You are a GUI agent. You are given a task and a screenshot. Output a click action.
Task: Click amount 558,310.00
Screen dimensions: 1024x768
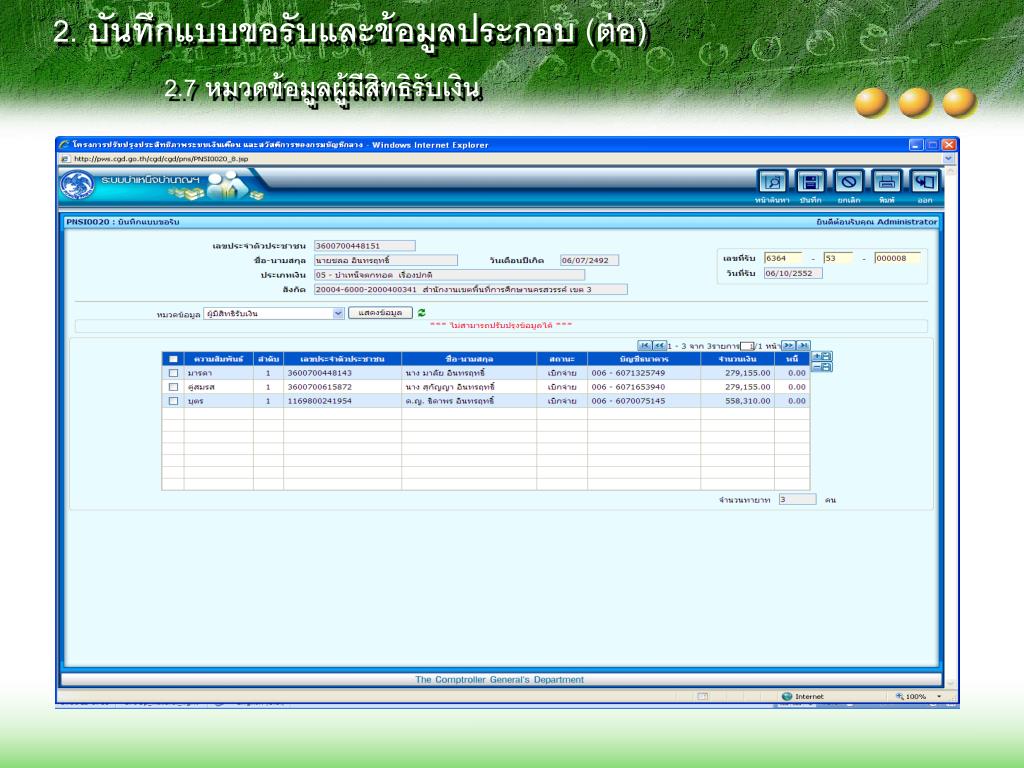click(748, 401)
